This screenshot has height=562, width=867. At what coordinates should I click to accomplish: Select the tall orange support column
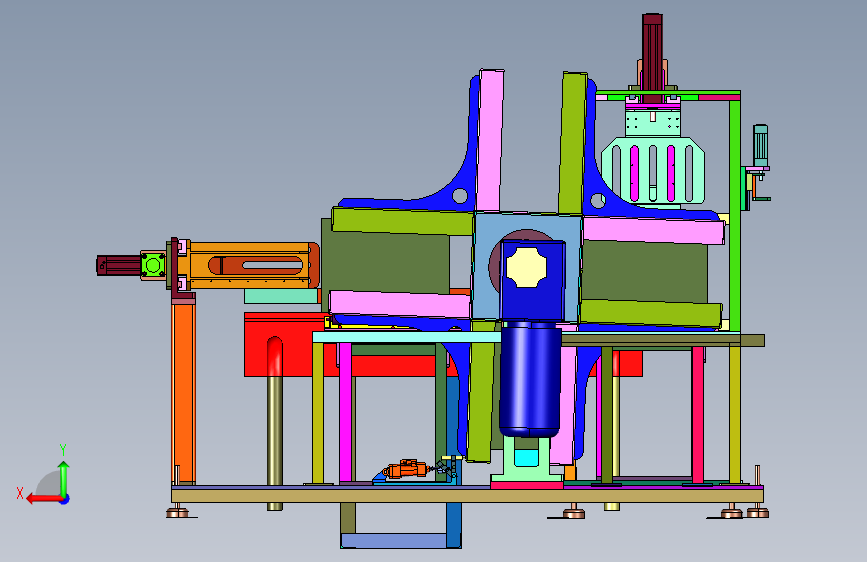(x=184, y=393)
